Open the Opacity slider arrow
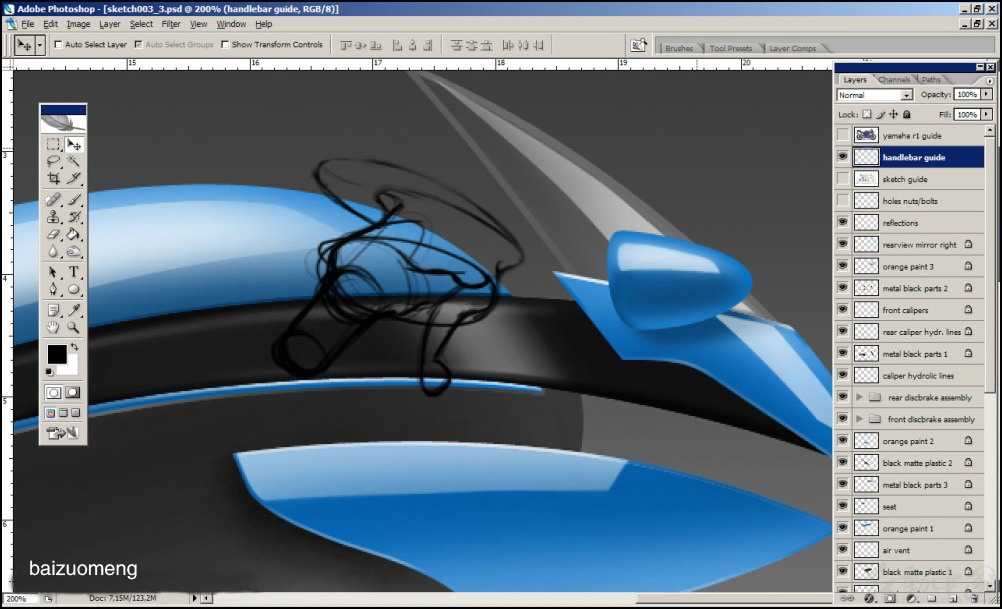This screenshot has height=609, width=1002. [x=987, y=94]
